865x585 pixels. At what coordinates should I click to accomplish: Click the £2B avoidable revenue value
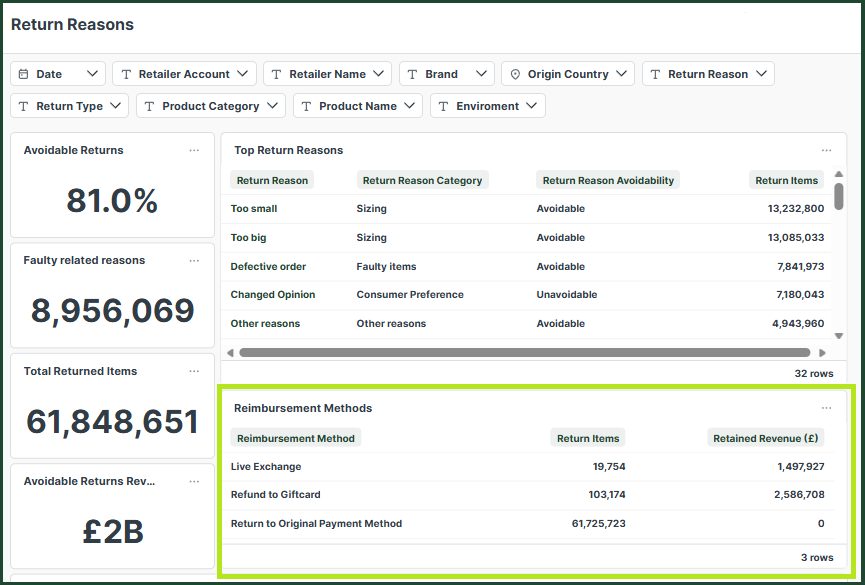pos(113,532)
